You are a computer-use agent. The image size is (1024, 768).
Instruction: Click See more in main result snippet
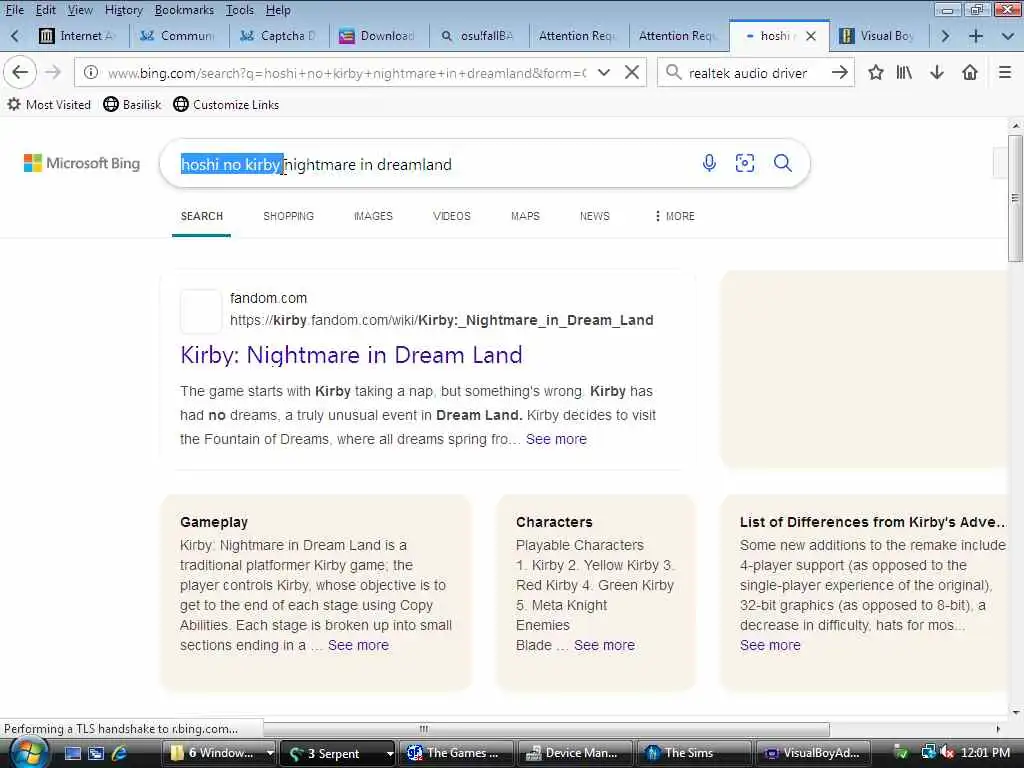[x=556, y=439]
